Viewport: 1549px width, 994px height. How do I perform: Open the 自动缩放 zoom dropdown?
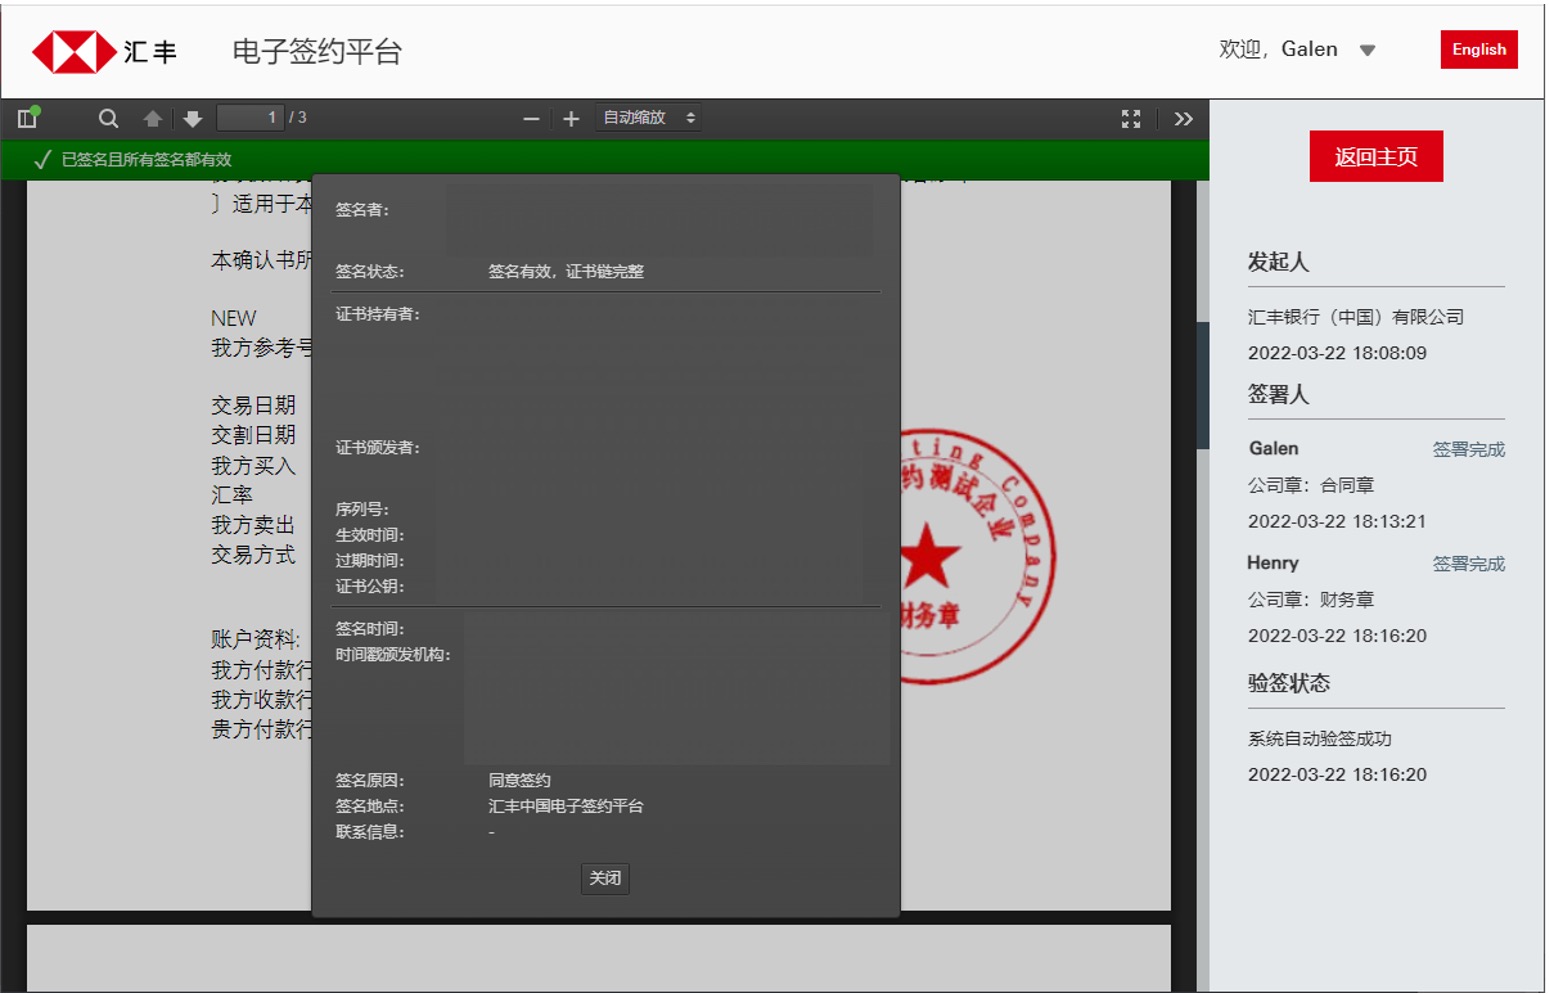648,118
